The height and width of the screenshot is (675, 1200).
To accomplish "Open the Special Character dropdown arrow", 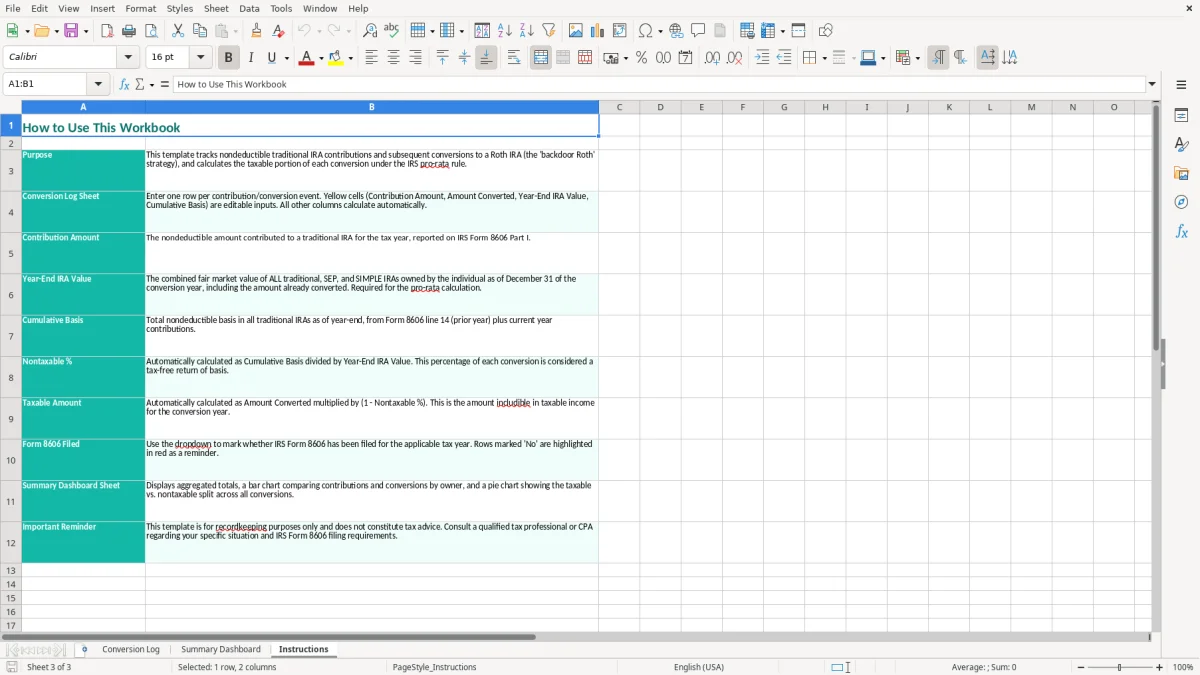I will (x=659, y=31).
